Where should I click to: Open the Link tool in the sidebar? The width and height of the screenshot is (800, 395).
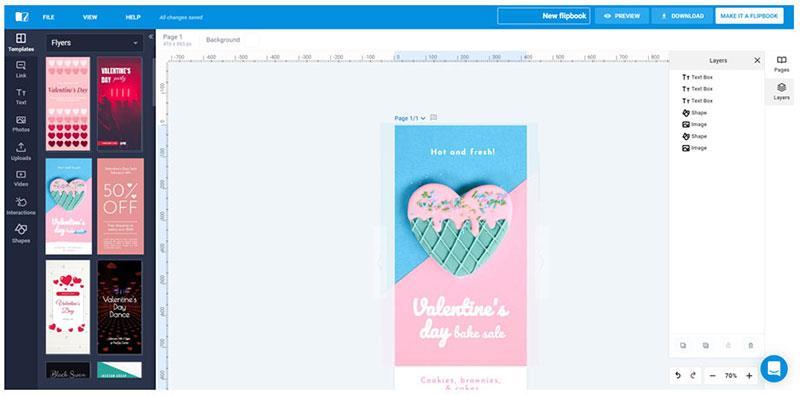click(x=21, y=70)
